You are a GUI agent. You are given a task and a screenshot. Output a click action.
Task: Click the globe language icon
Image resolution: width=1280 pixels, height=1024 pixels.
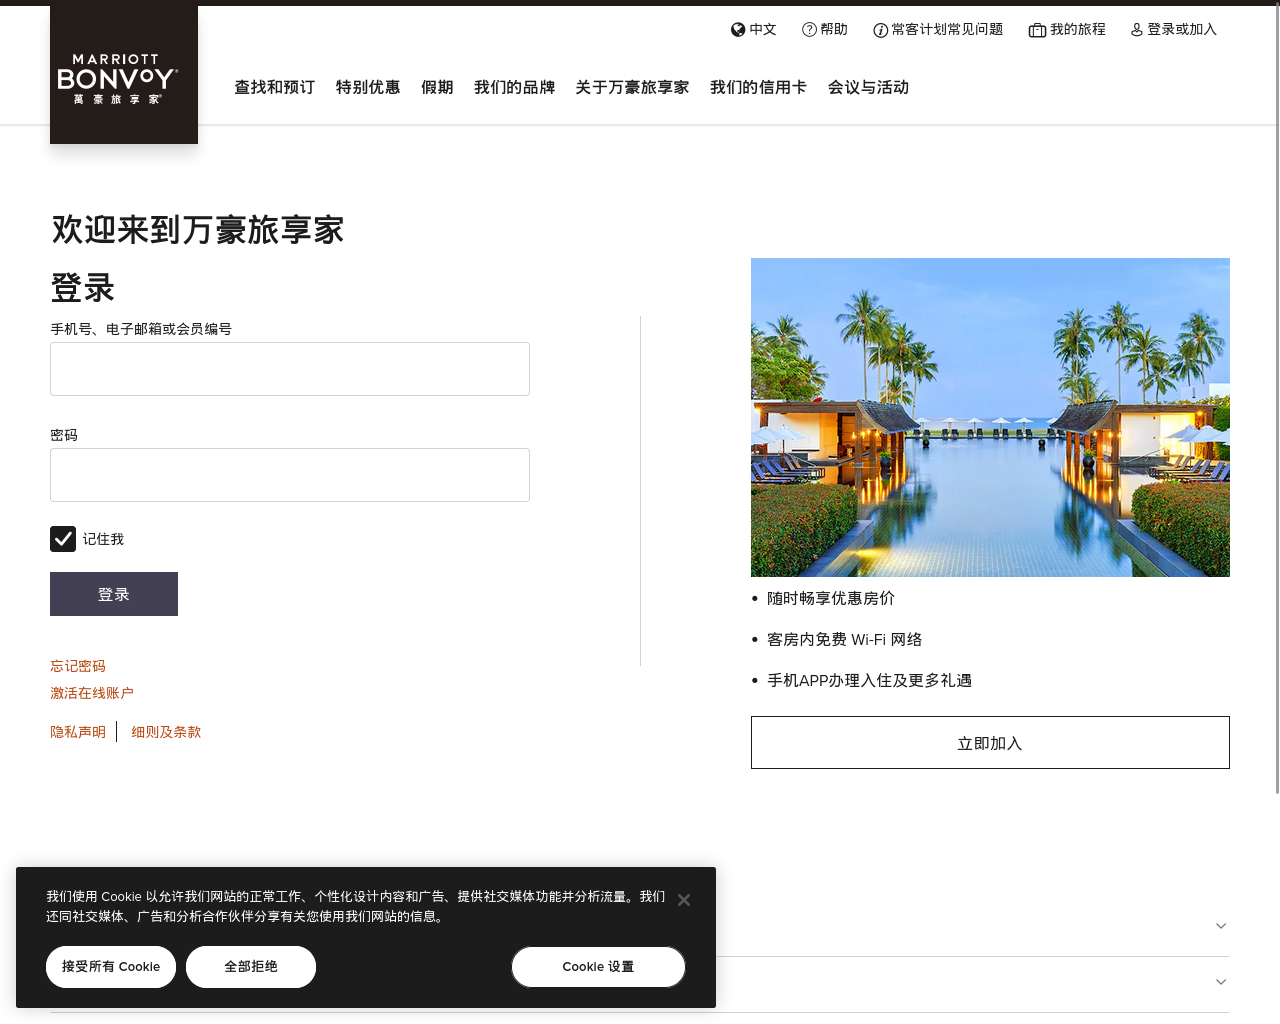click(x=738, y=30)
